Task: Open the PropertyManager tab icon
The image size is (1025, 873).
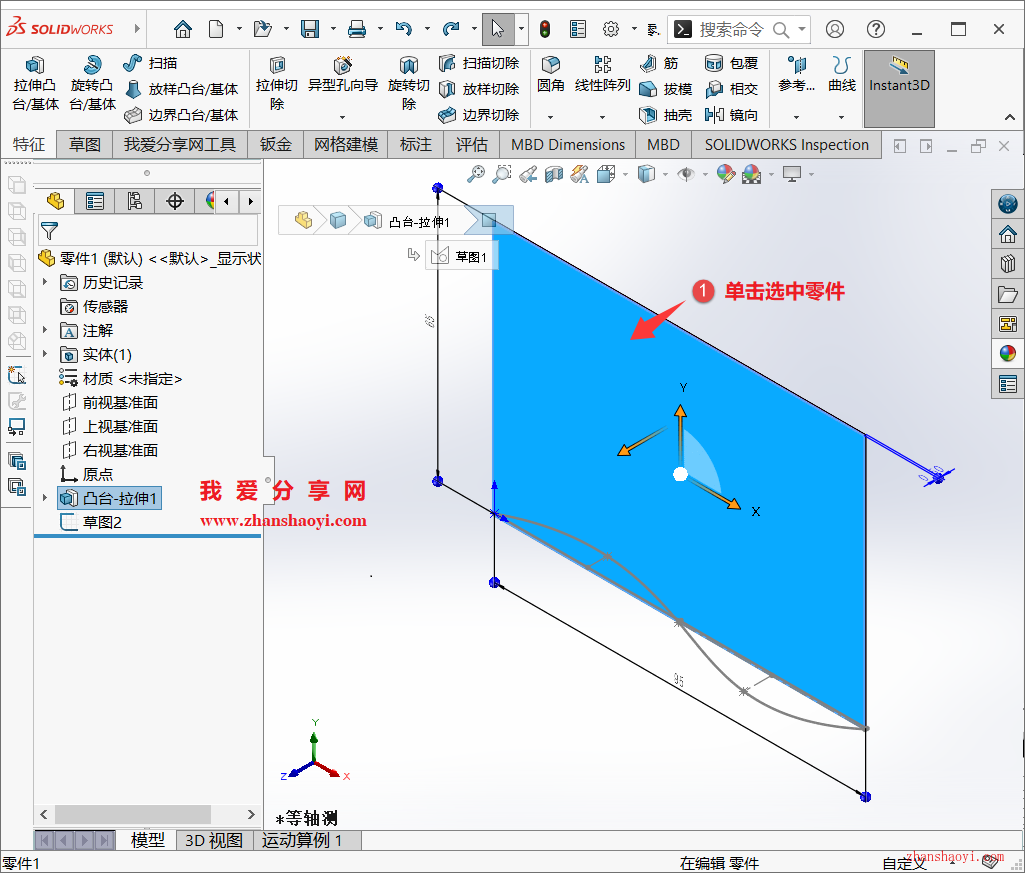Action: [x=95, y=201]
